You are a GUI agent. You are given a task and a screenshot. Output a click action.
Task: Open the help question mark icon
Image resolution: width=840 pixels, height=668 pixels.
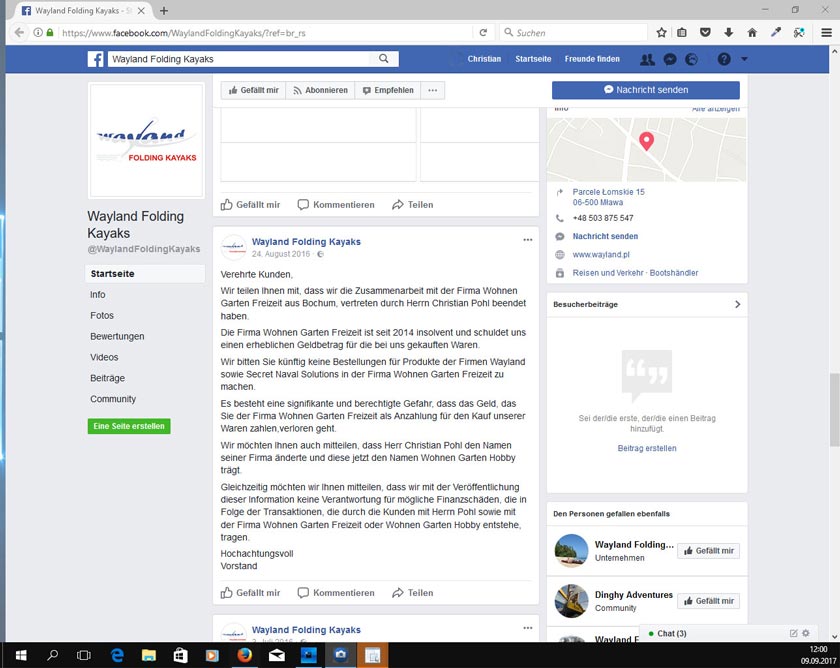[724, 59]
